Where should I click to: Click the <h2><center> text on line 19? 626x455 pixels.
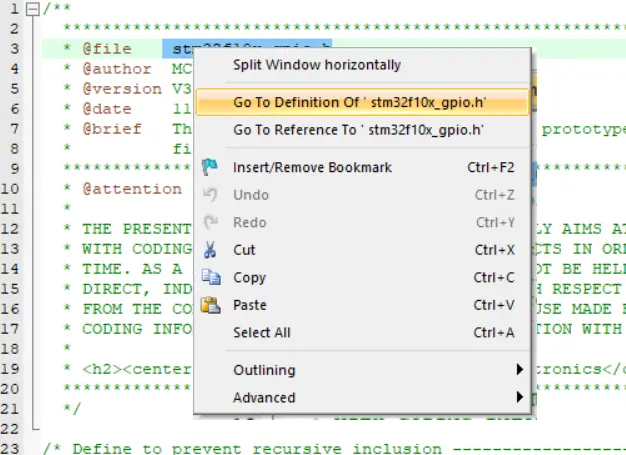point(136,368)
